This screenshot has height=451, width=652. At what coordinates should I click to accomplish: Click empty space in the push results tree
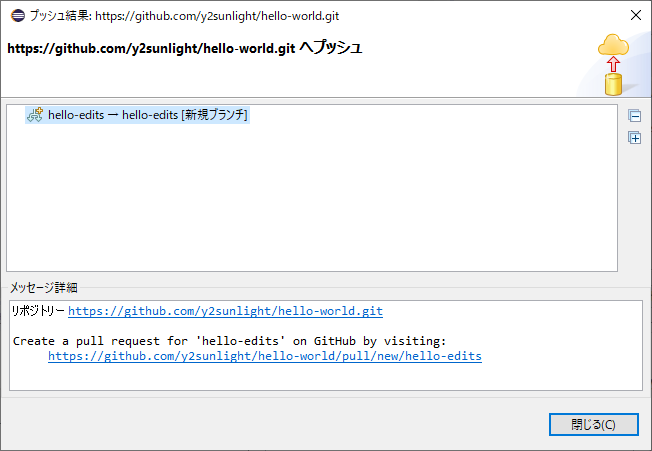click(x=310, y=200)
